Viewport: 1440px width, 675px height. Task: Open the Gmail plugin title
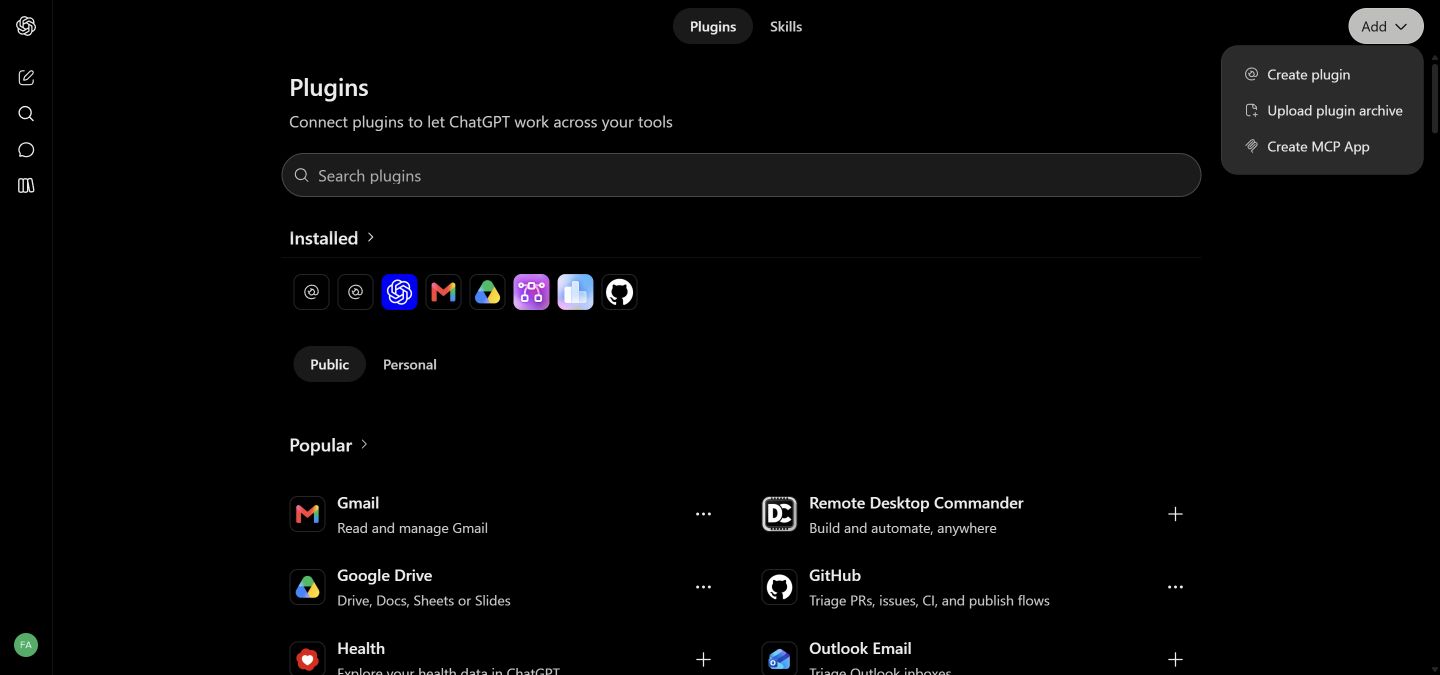358,503
